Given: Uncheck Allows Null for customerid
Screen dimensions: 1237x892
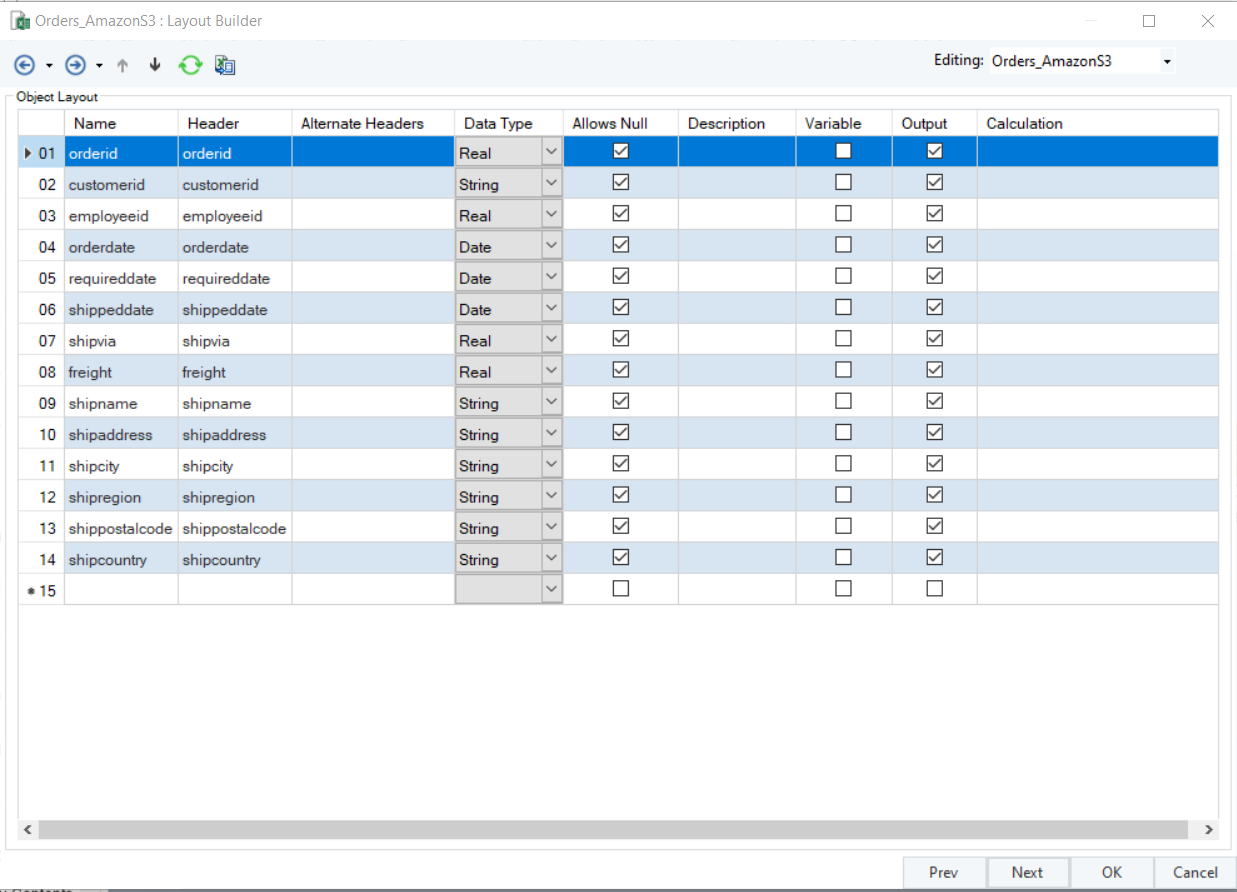Looking at the screenshot, I should coord(621,183).
